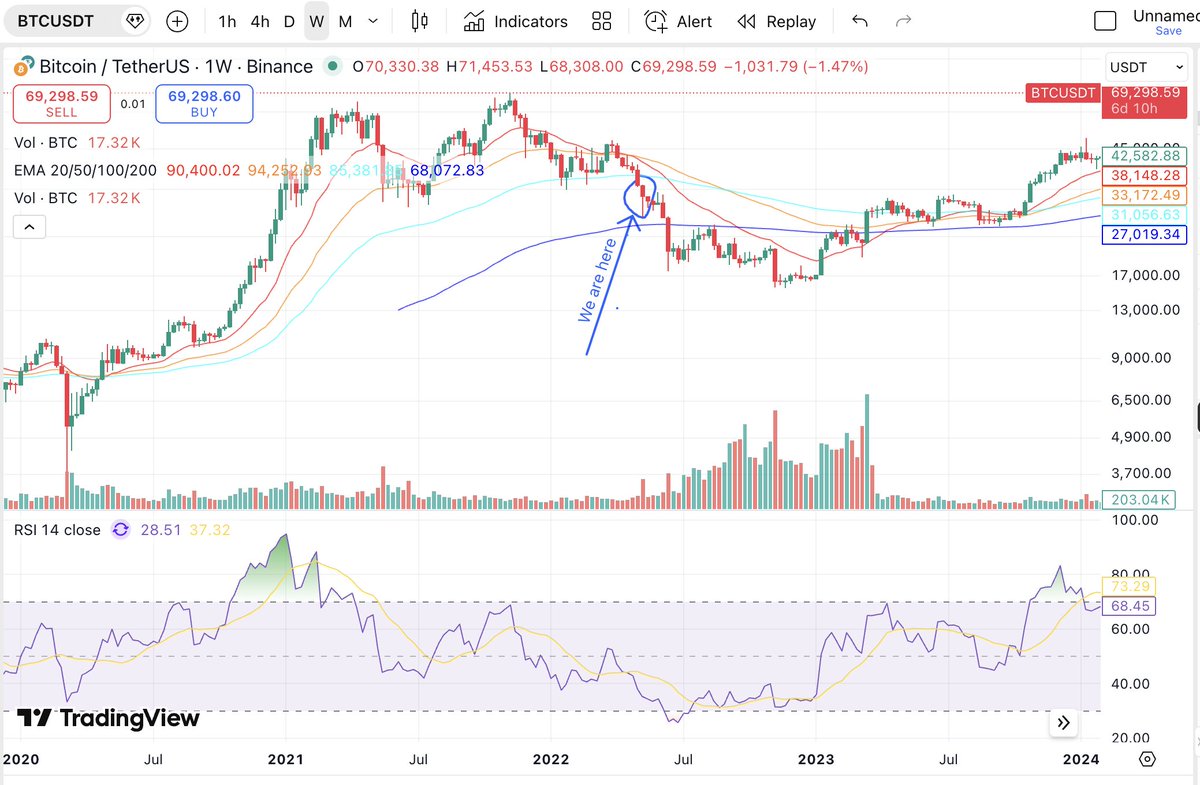Select the 1h timeframe
1200x785 pixels.
coord(228,21)
